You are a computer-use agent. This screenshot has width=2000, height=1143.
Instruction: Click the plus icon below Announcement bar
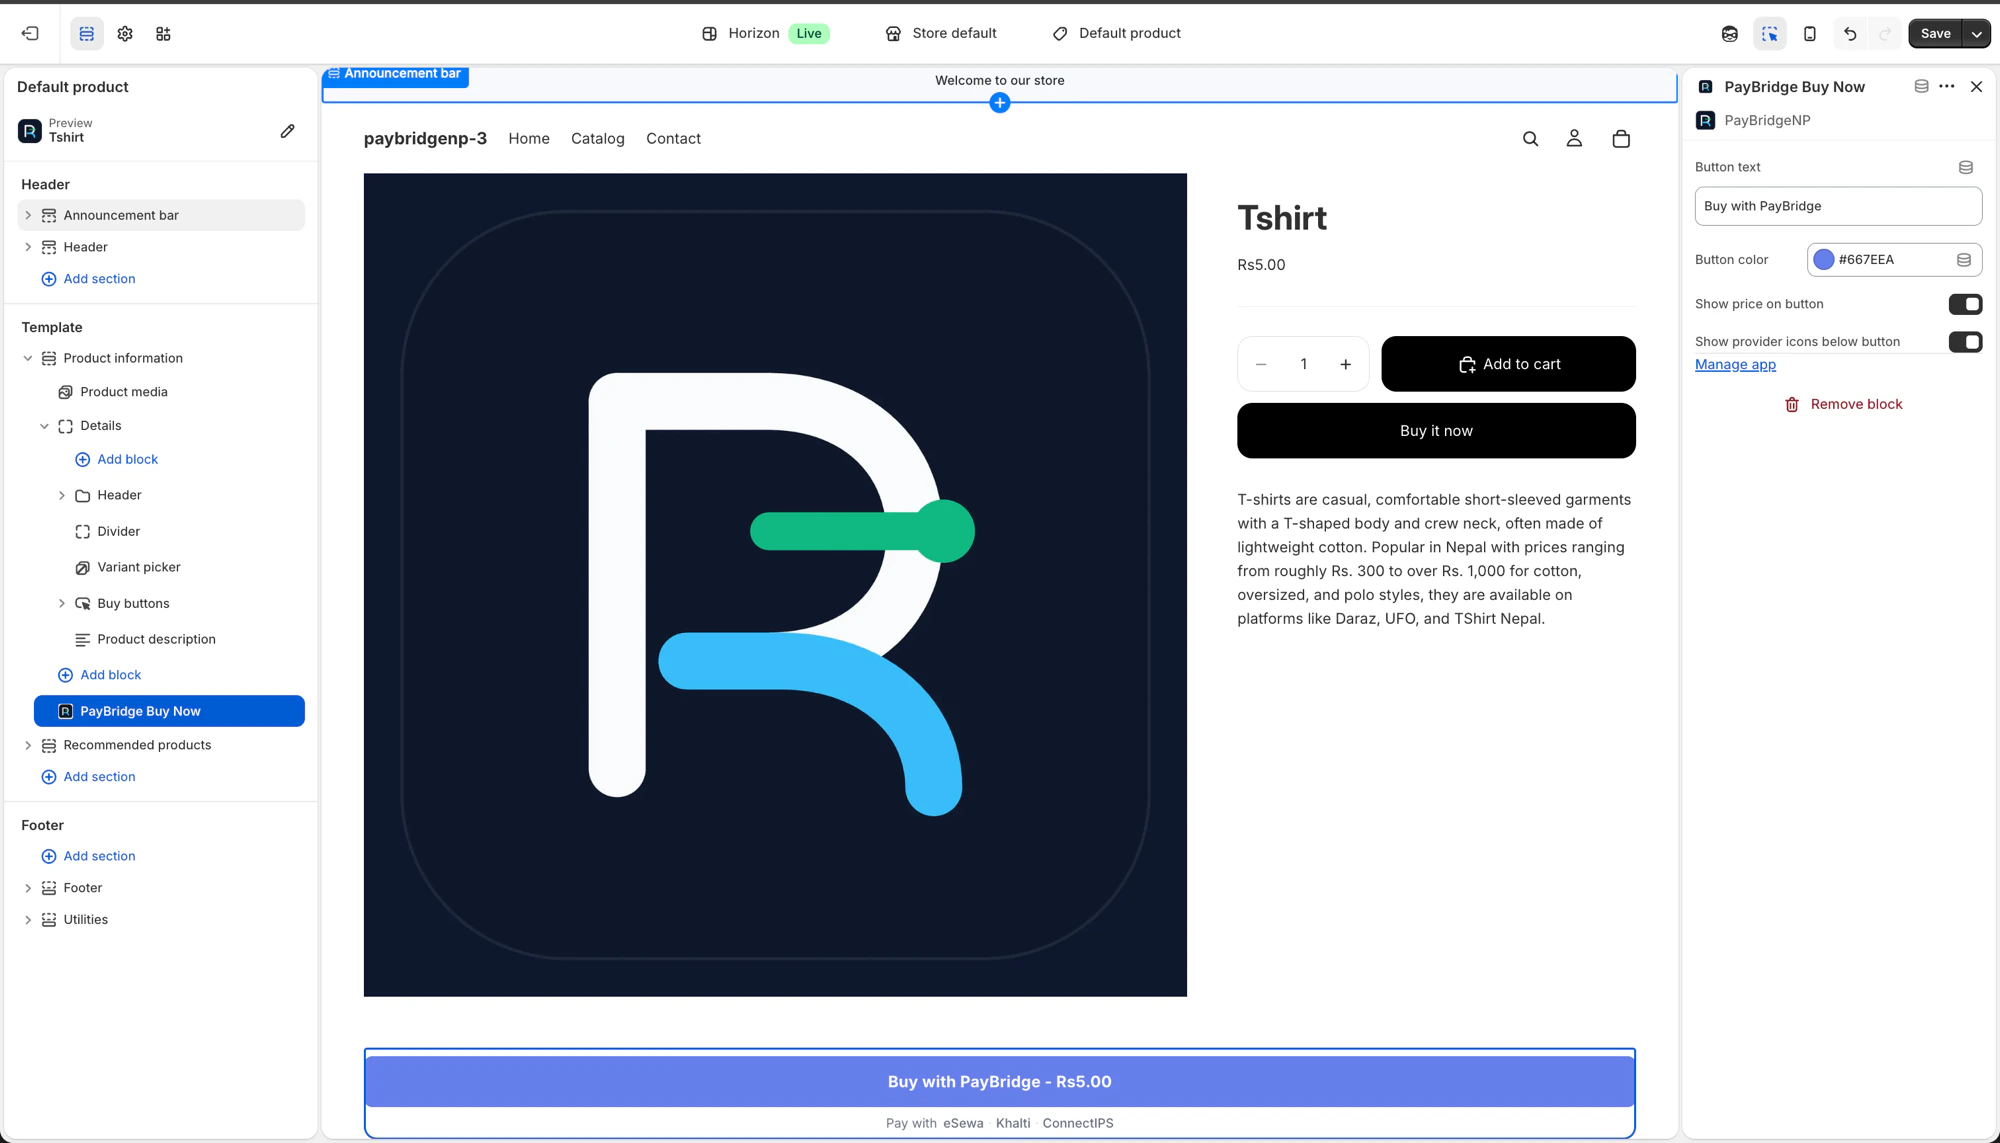click(x=1000, y=103)
